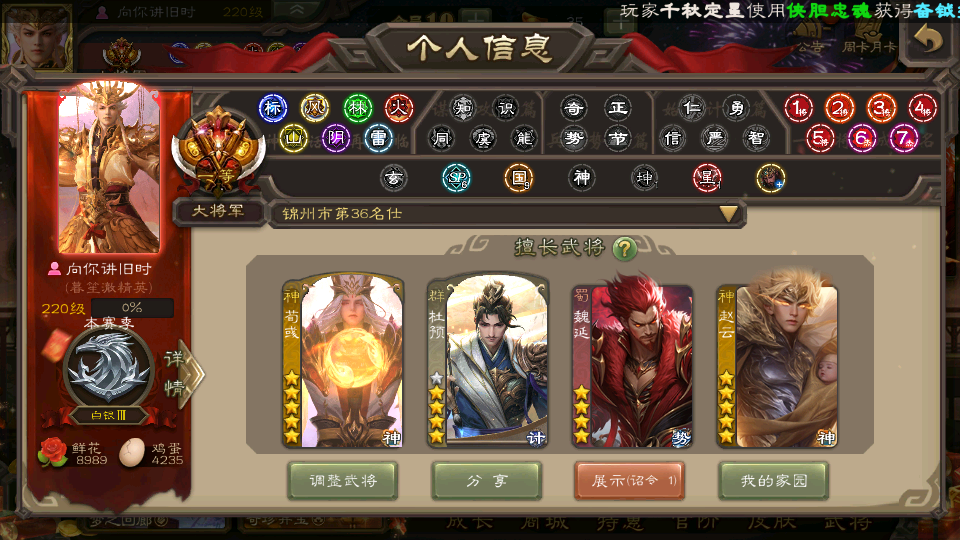Tap the red 星 badge icon
The image size is (960, 540).
click(707, 178)
